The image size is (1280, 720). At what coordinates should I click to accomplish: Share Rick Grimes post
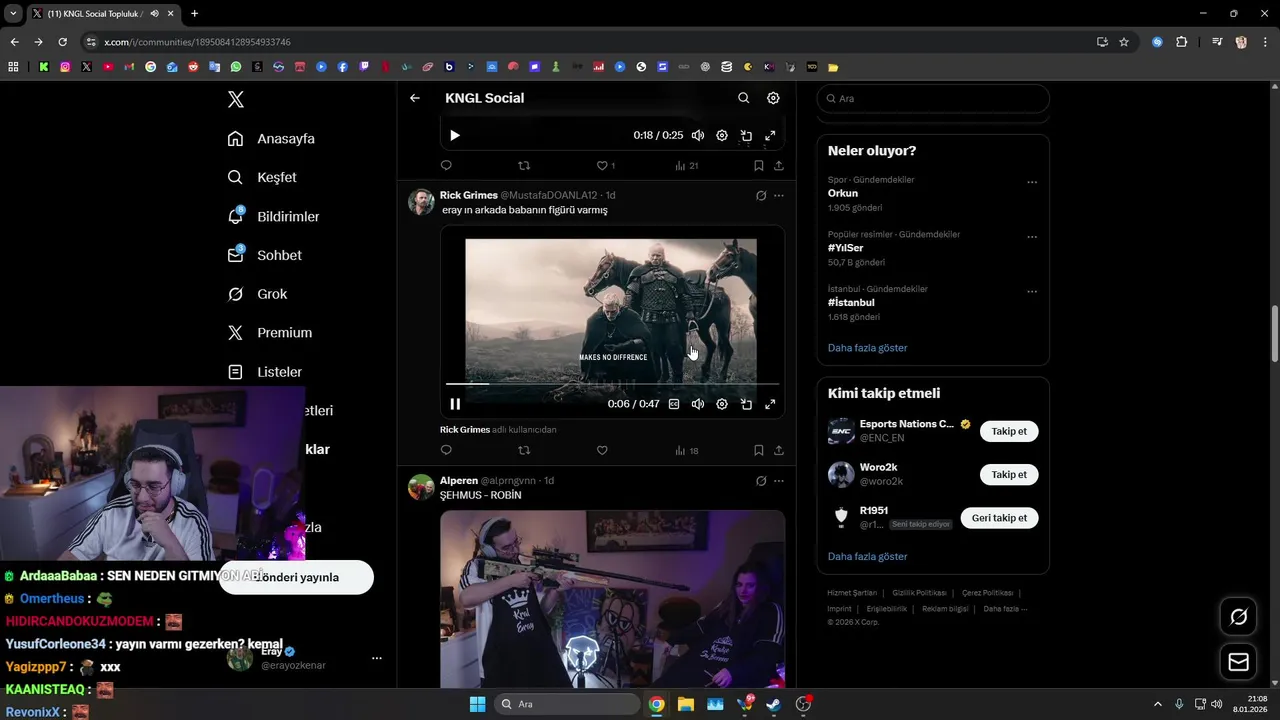click(779, 450)
